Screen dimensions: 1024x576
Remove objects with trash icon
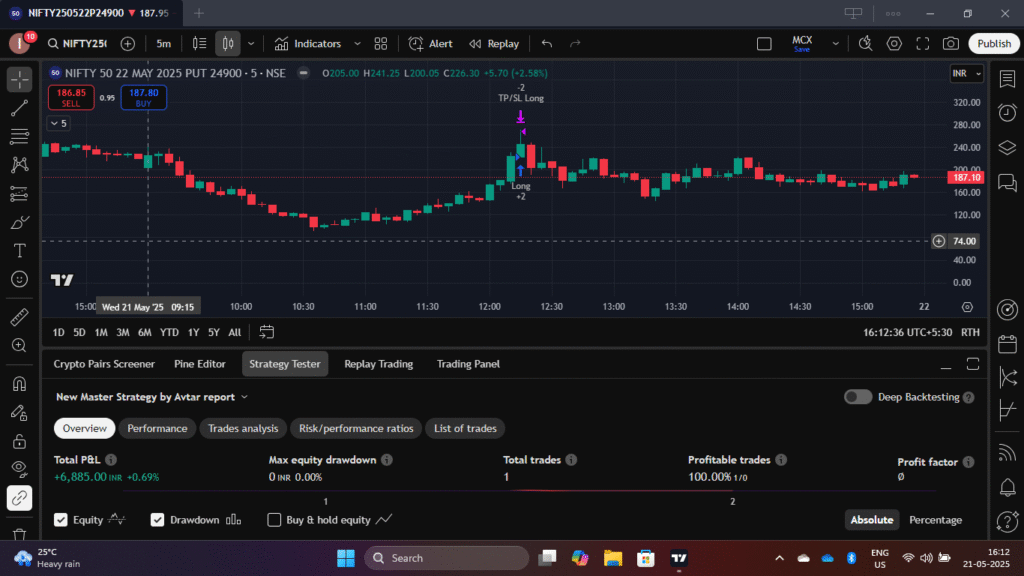(20, 534)
